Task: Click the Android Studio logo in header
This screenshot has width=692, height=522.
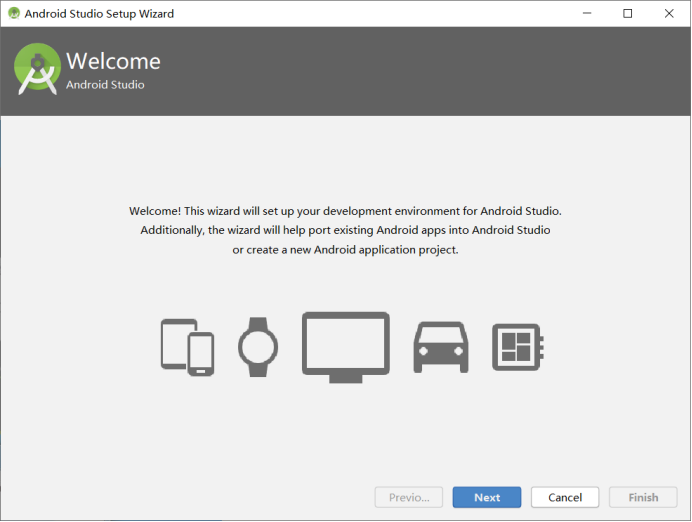Action: [38, 69]
